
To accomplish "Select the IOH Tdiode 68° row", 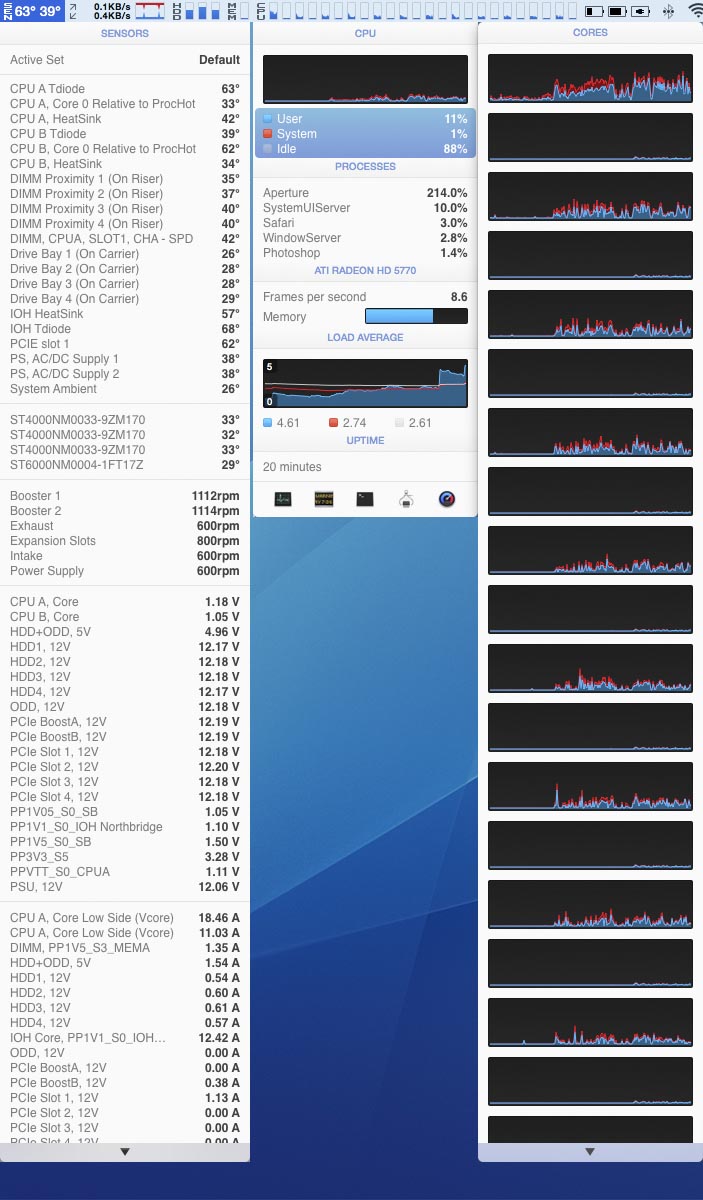I will 125,329.
